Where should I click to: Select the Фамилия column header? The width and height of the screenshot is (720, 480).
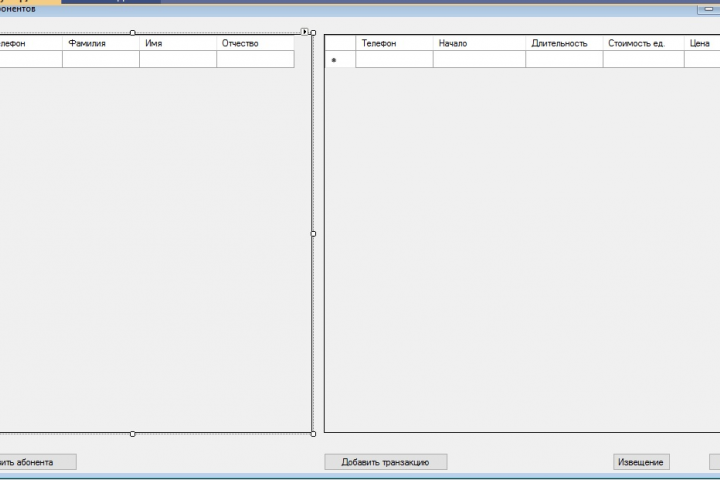101,43
